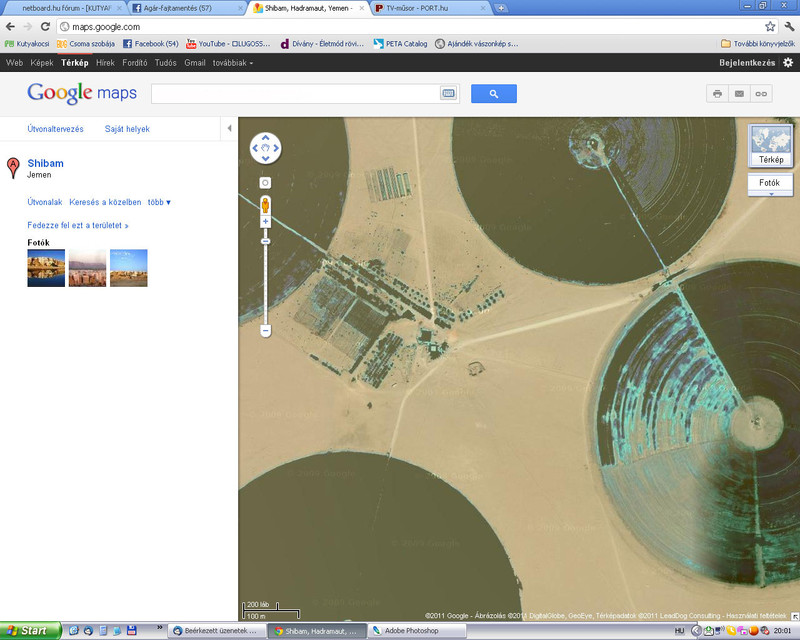
Task: Click Keresés a közelben link
Action: point(105,202)
